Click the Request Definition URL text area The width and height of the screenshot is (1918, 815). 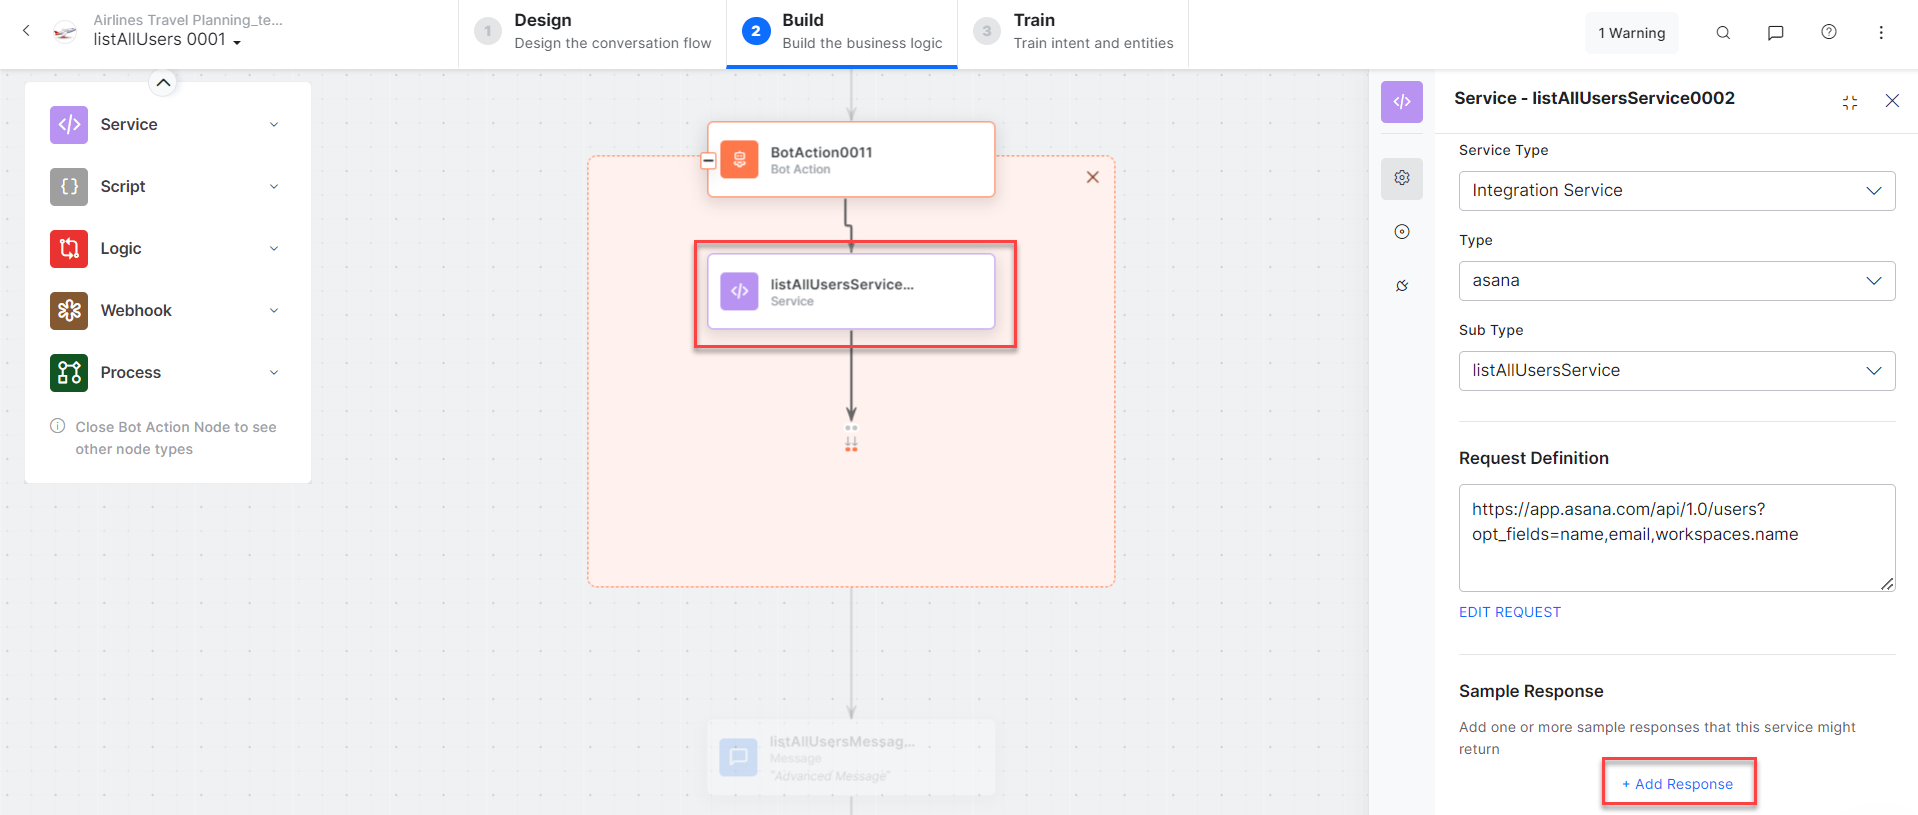1676,537
